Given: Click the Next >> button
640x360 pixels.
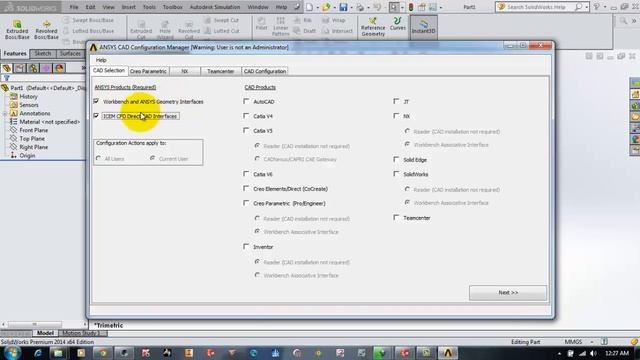Looking at the screenshot, I should (508, 293).
